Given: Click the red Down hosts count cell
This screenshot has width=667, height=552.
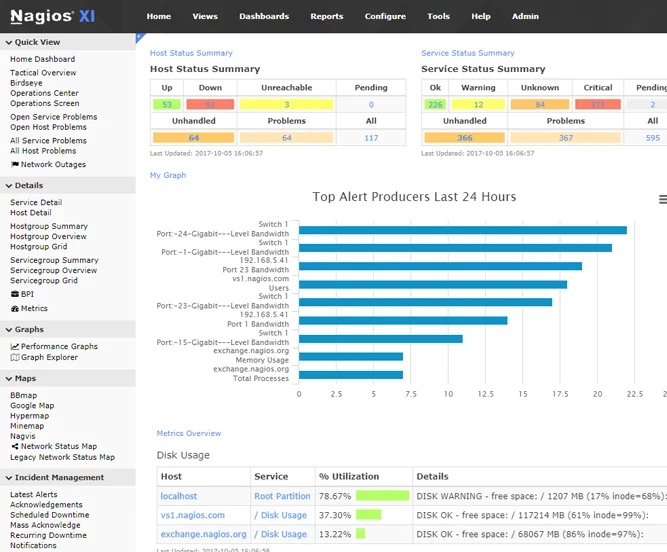Looking at the screenshot, I should pyautogui.click(x=210, y=105).
